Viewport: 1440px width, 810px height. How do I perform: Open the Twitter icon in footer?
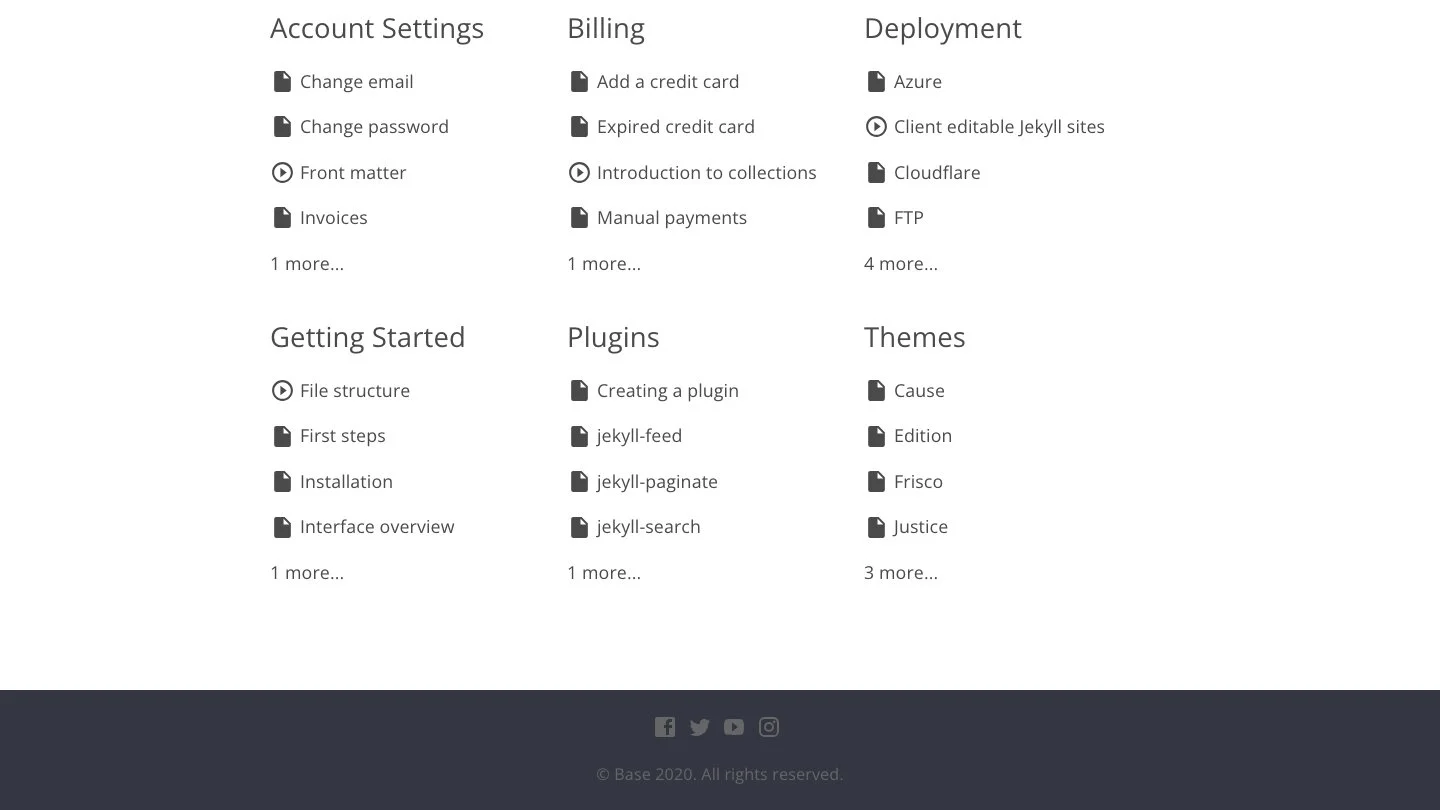click(700, 727)
